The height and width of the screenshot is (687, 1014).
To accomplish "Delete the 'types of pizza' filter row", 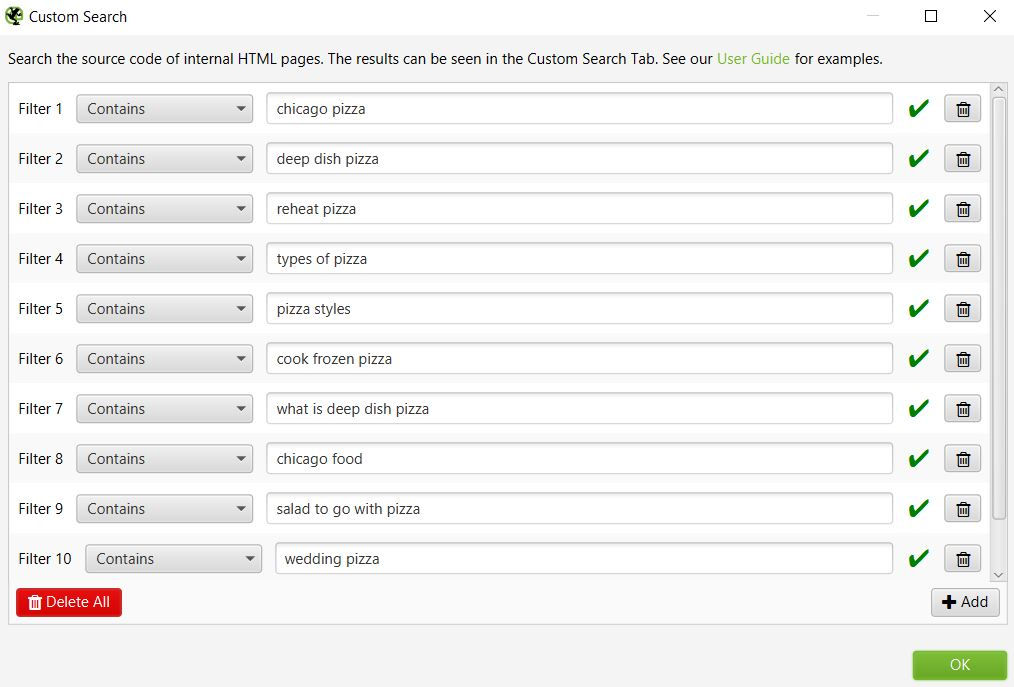I will click(x=962, y=259).
